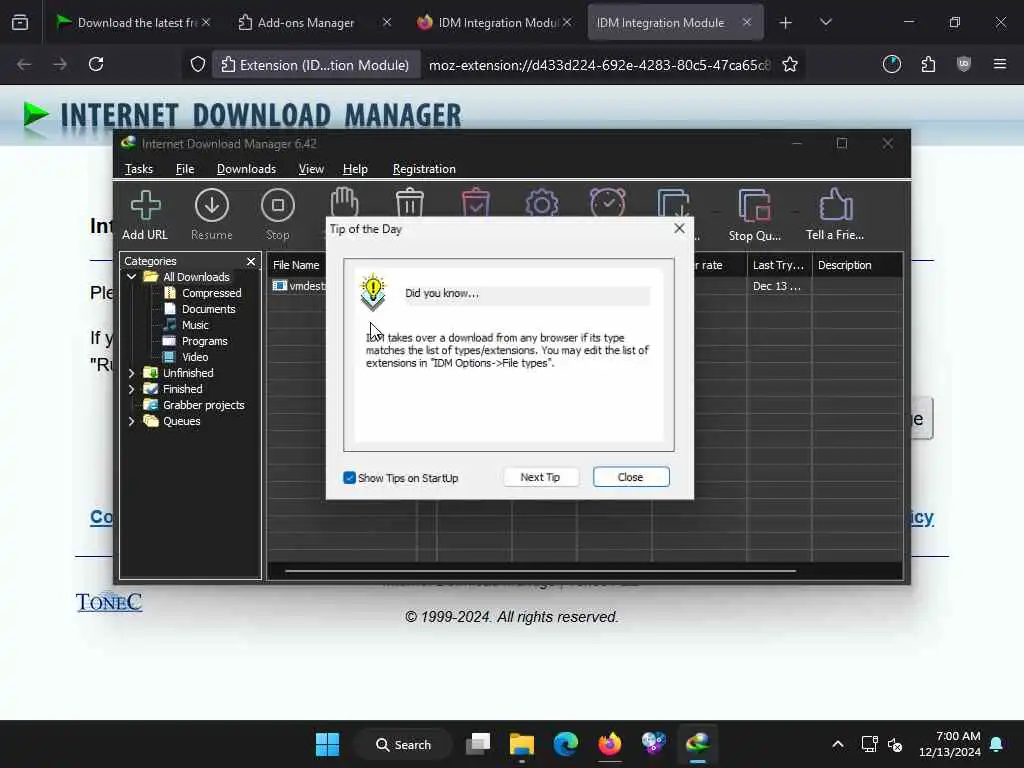This screenshot has height=768, width=1024.
Task: Click the Next Tip button
Action: [x=540, y=477]
